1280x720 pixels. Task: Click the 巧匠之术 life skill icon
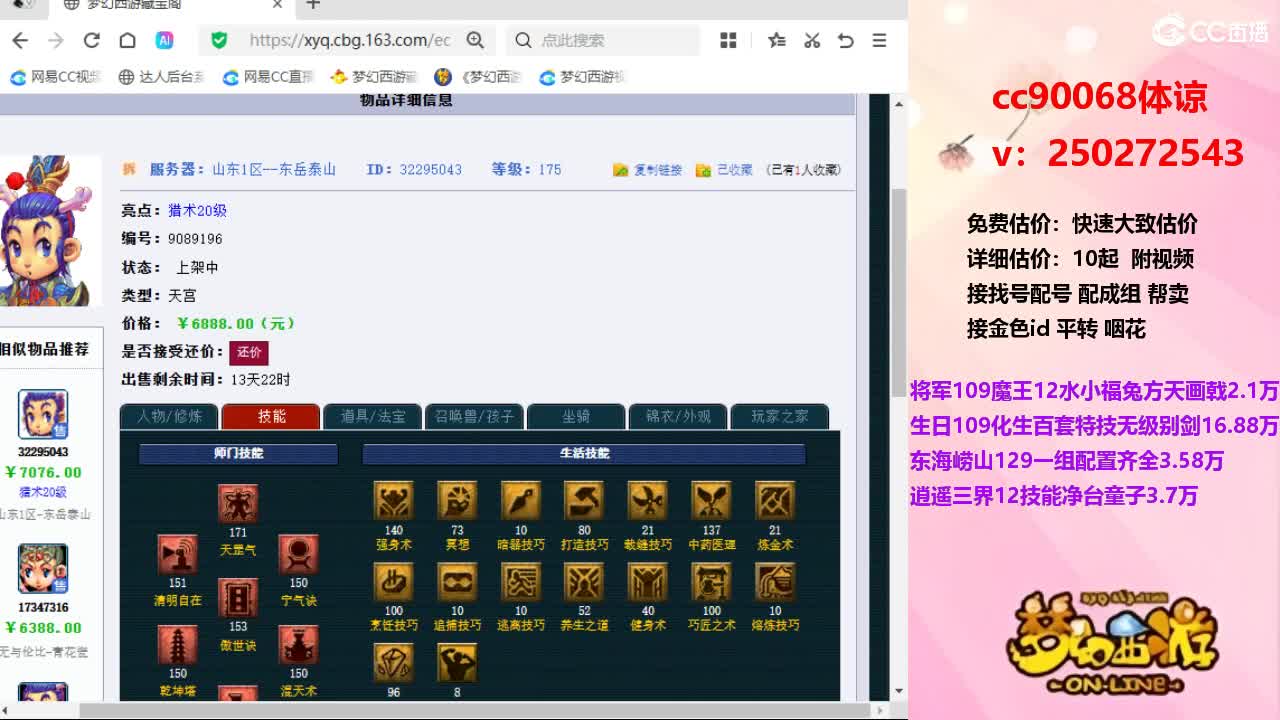(x=711, y=582)
